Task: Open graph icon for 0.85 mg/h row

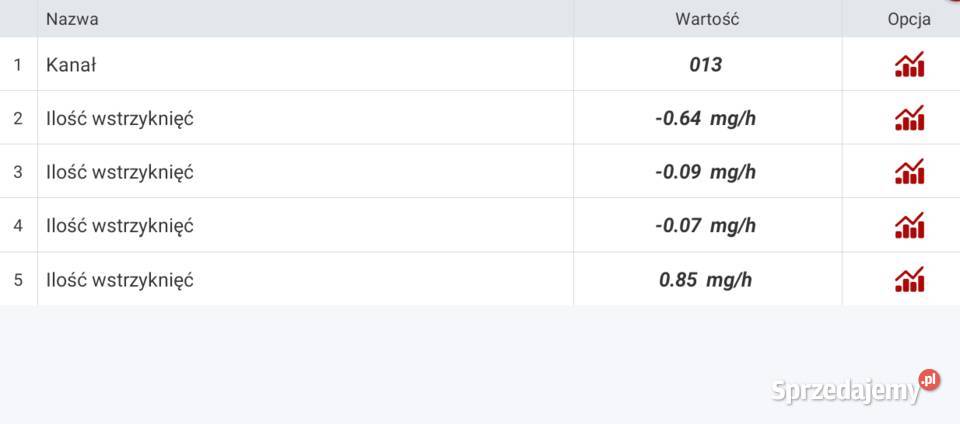Action: pyautogui.click(x=909, y=279)
